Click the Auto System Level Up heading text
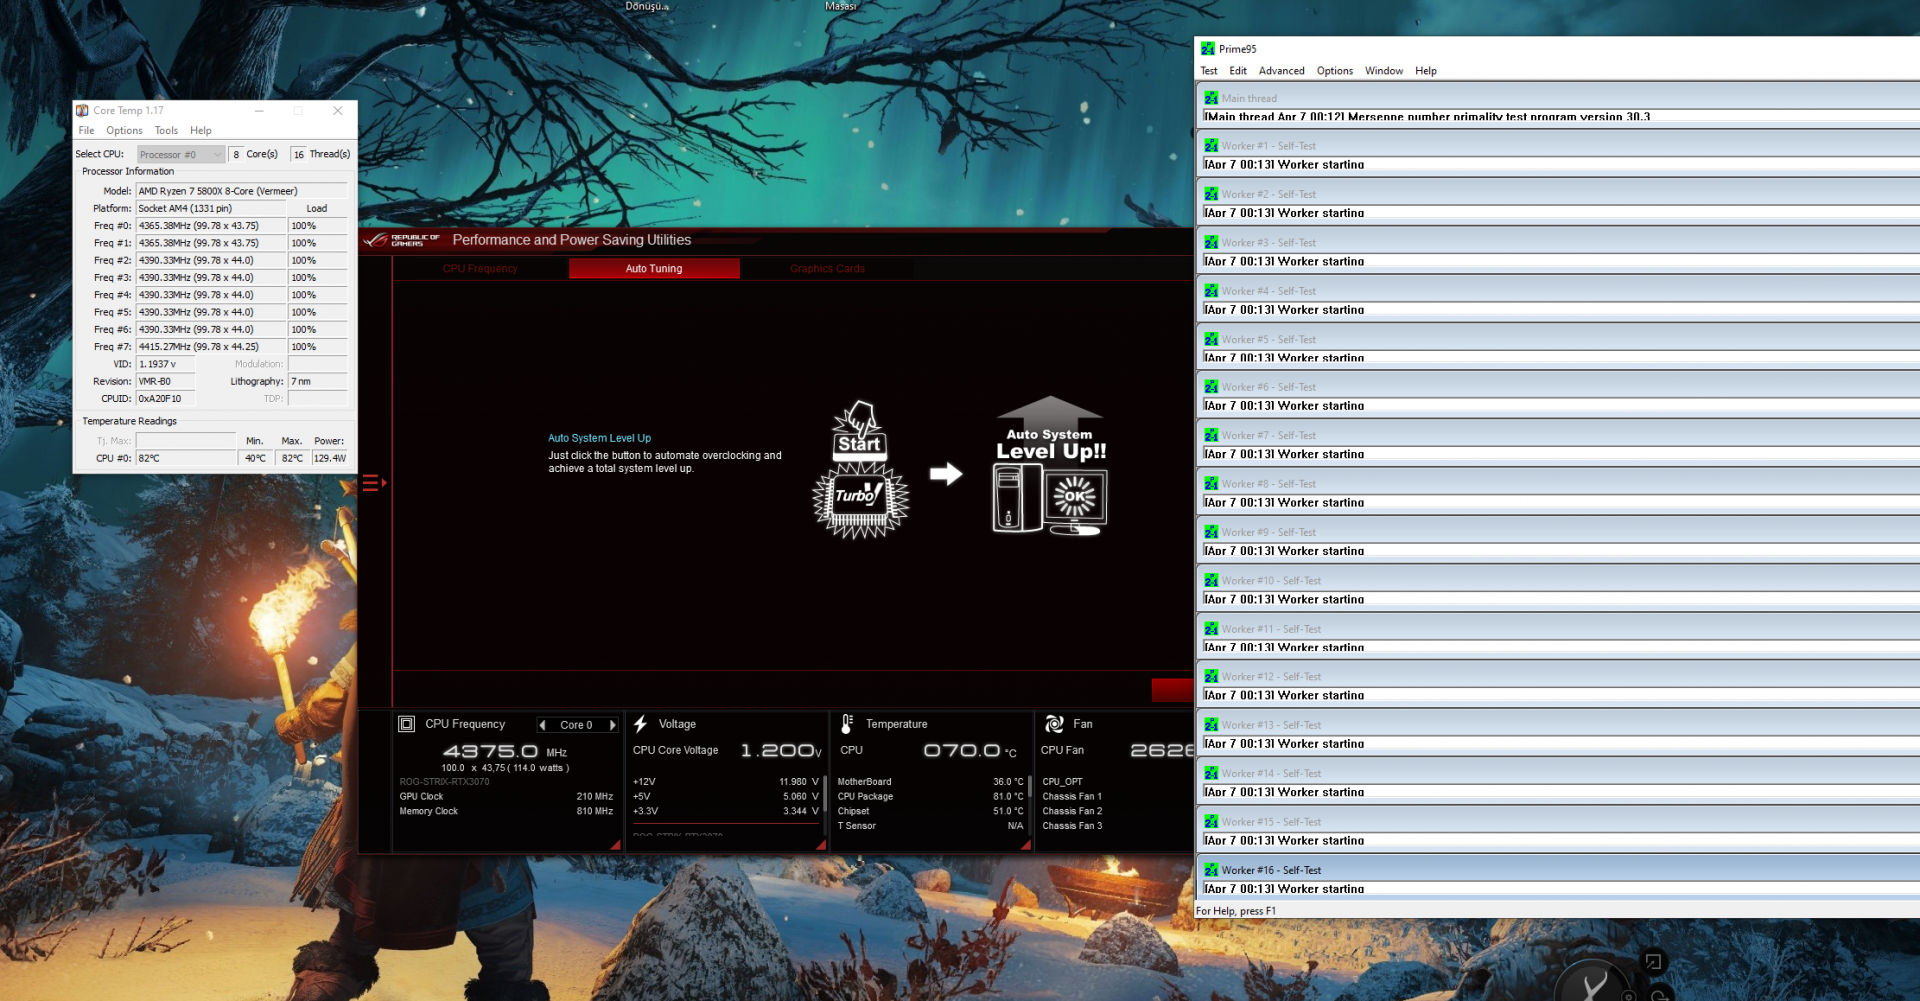 (x=599, y=438)
